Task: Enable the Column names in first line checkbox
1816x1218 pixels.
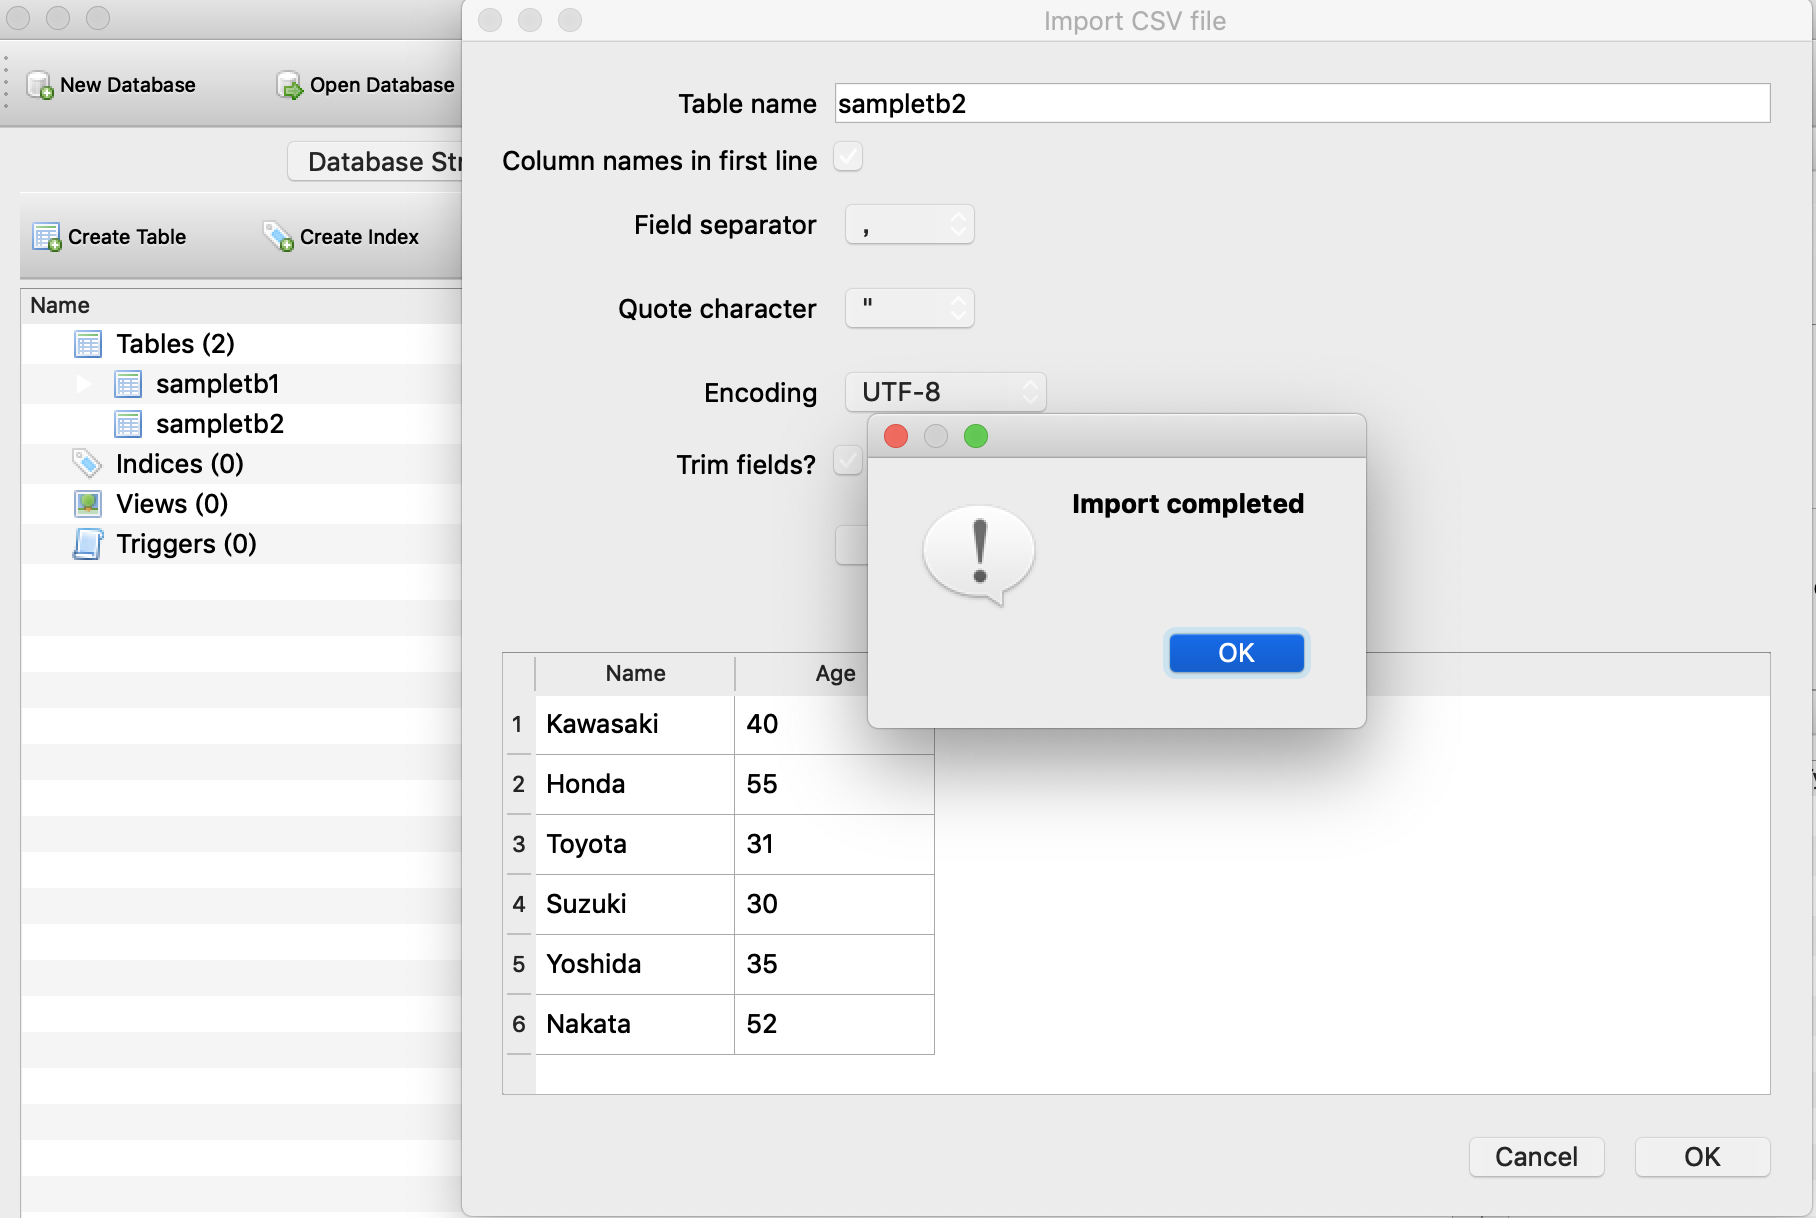Action: 848,158
